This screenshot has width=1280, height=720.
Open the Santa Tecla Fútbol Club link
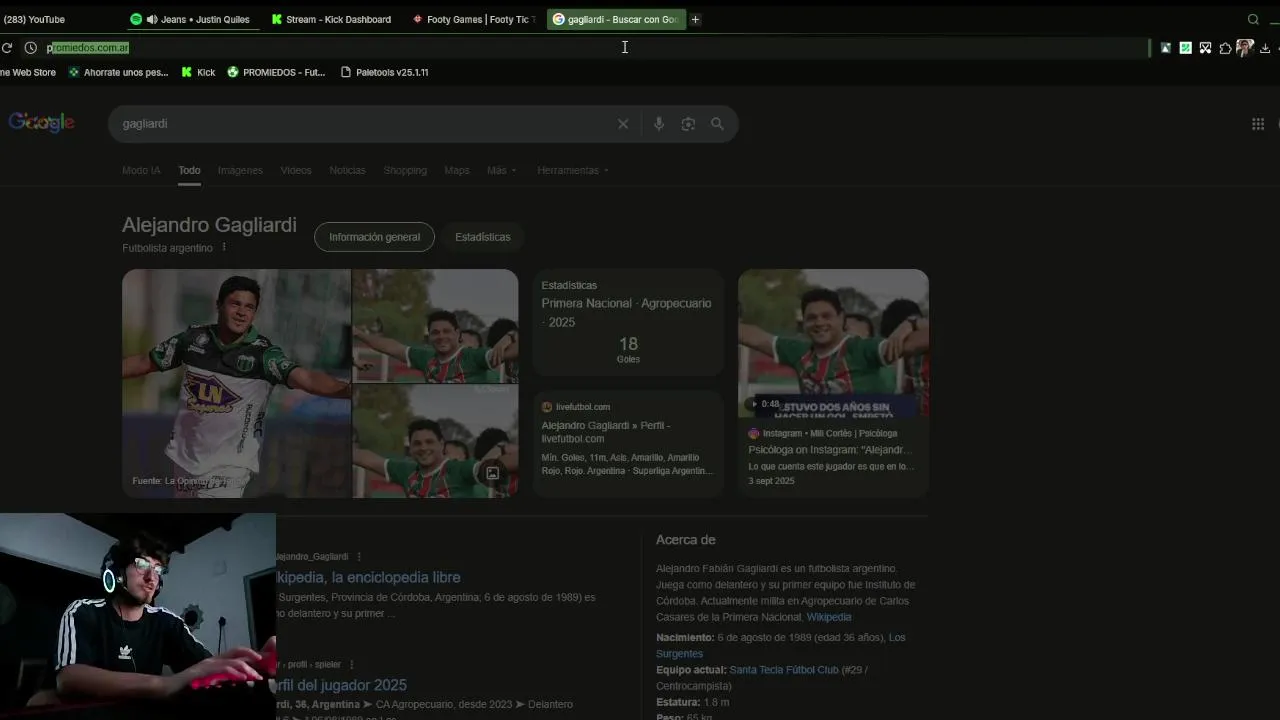784,670
